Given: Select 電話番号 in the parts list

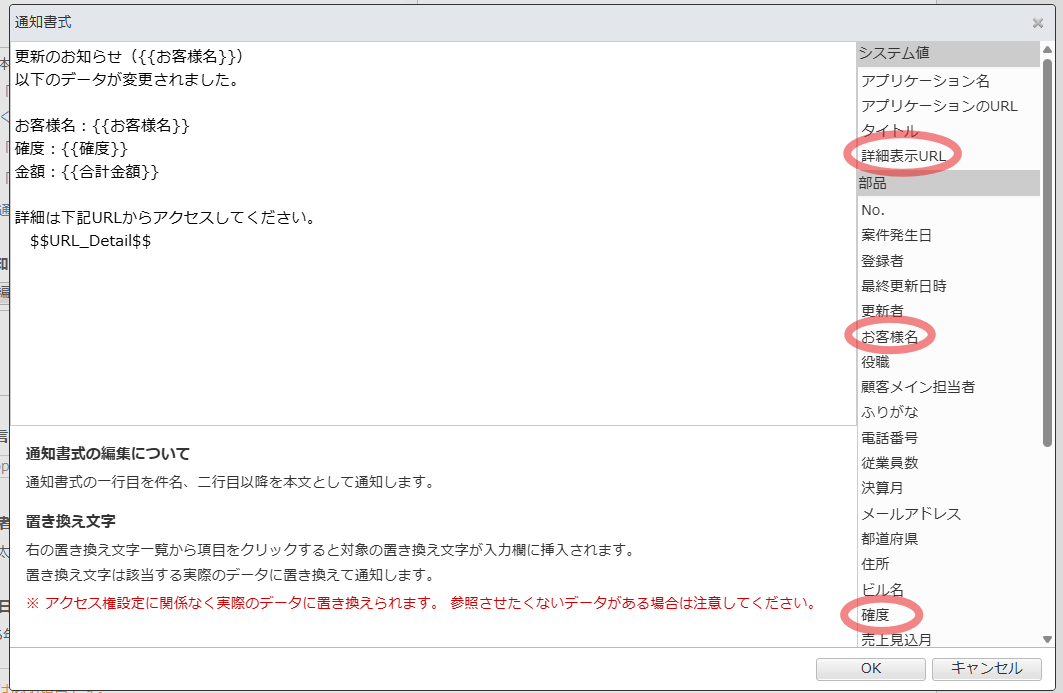Looking at the screenshot, I should click(x=889, y=437).
